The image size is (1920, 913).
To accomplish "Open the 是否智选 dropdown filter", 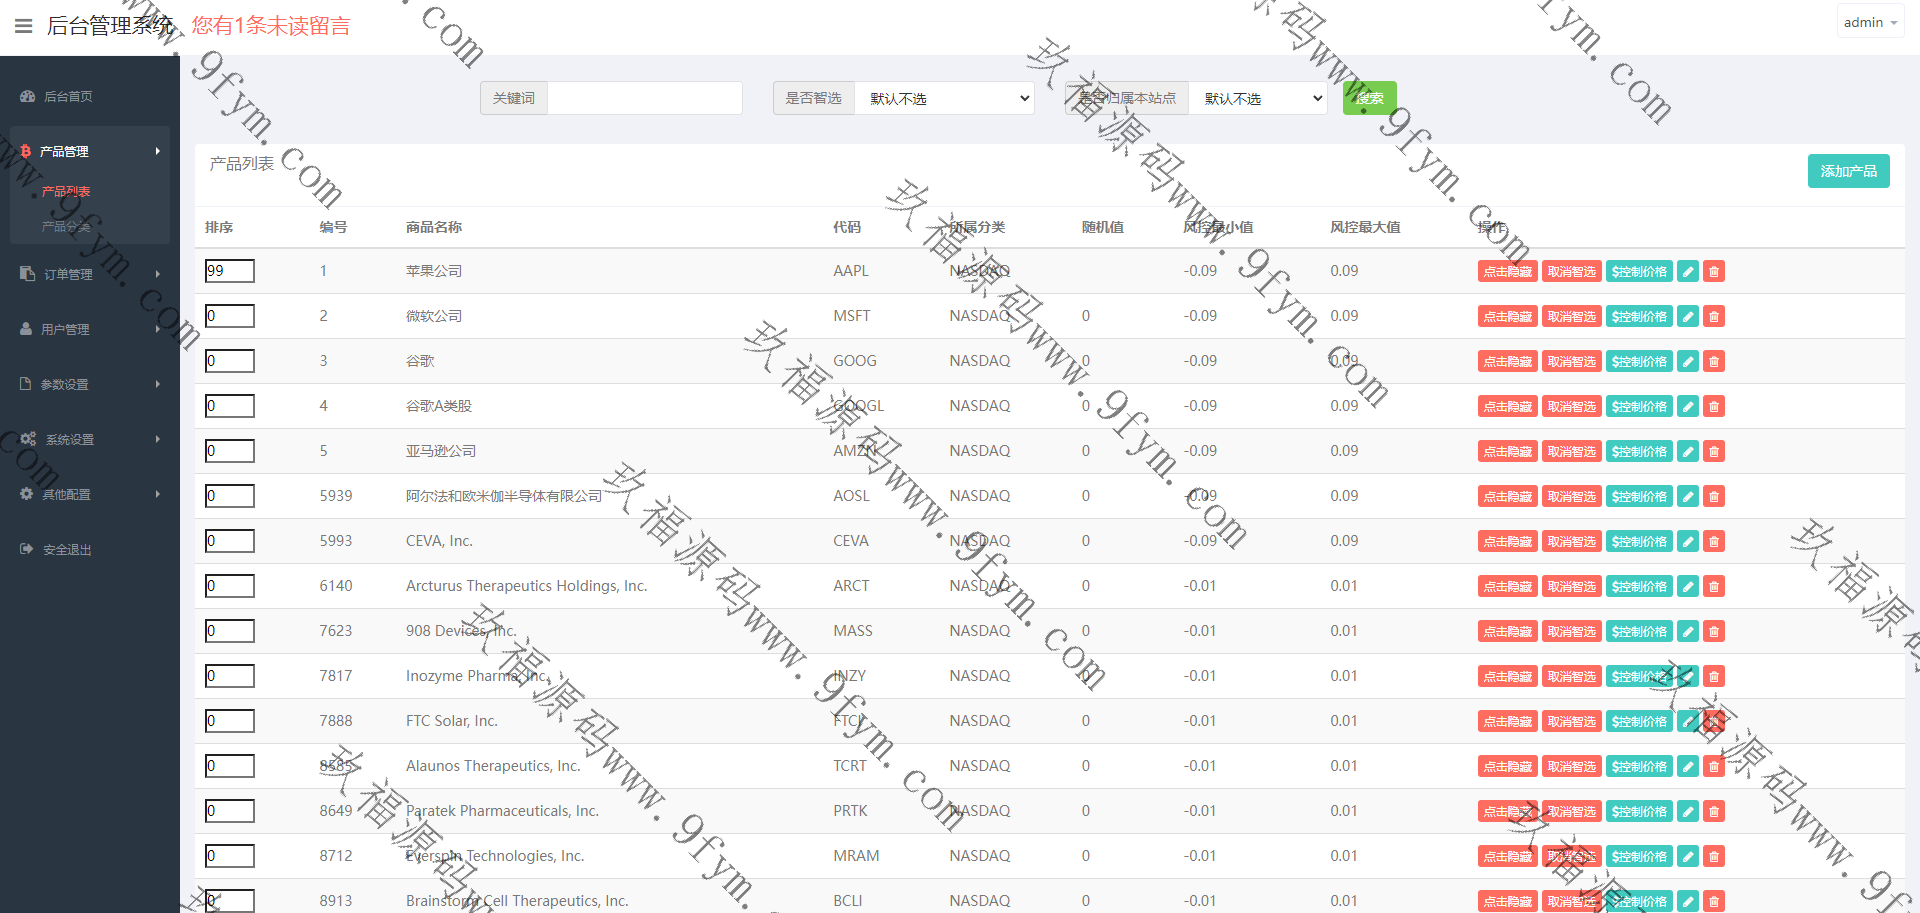I will tap(945, 98).
